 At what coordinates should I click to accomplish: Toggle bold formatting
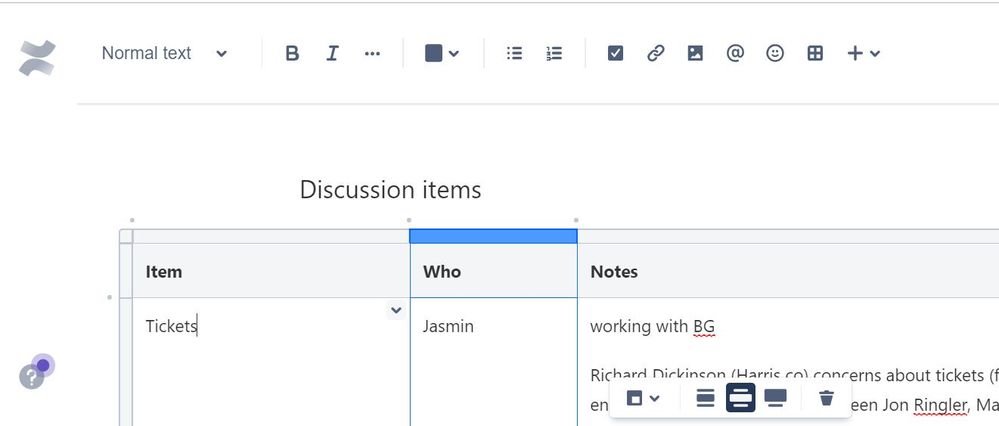tap(292, 53)
